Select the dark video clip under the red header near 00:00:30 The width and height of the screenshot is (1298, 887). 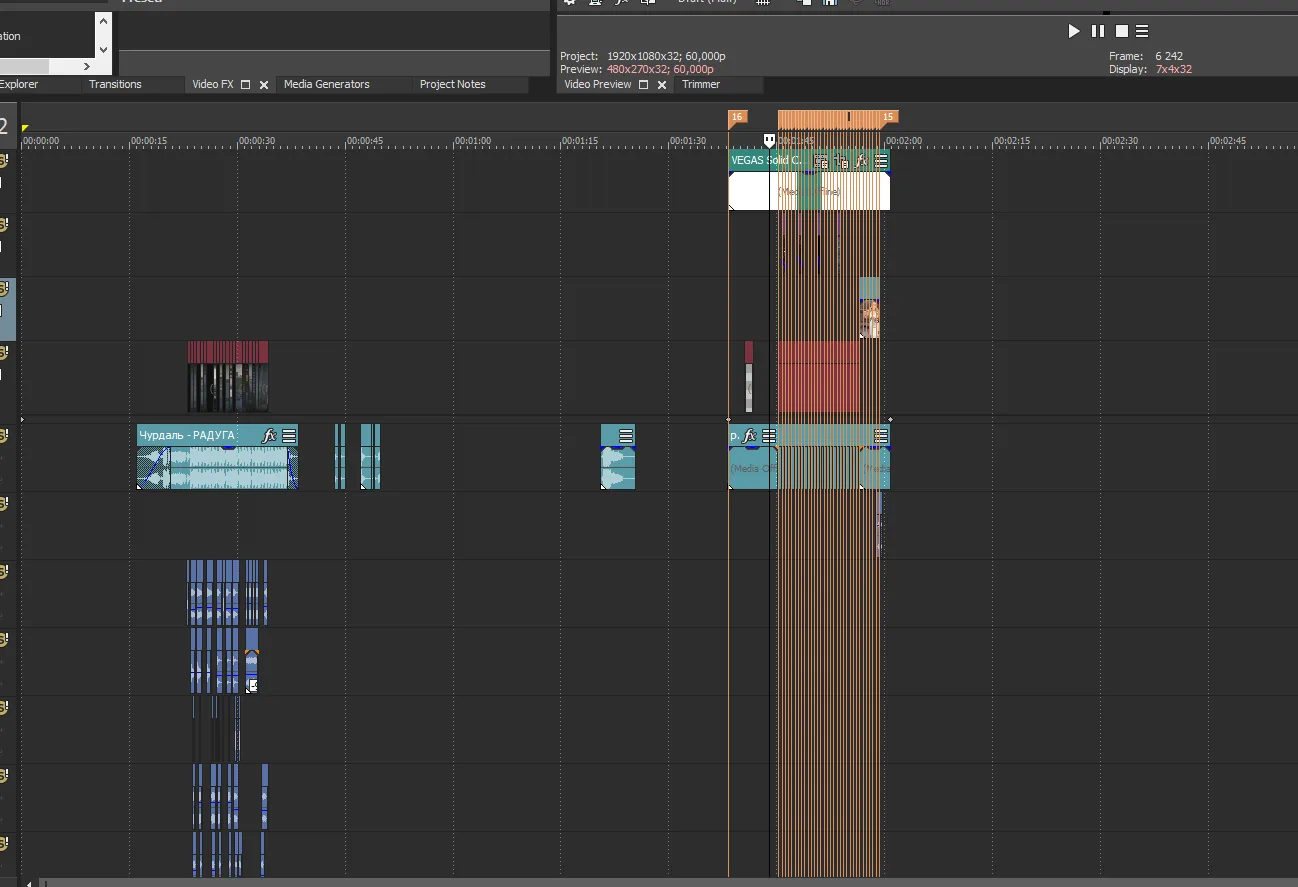pyautogui.click(x=228, y=387)
